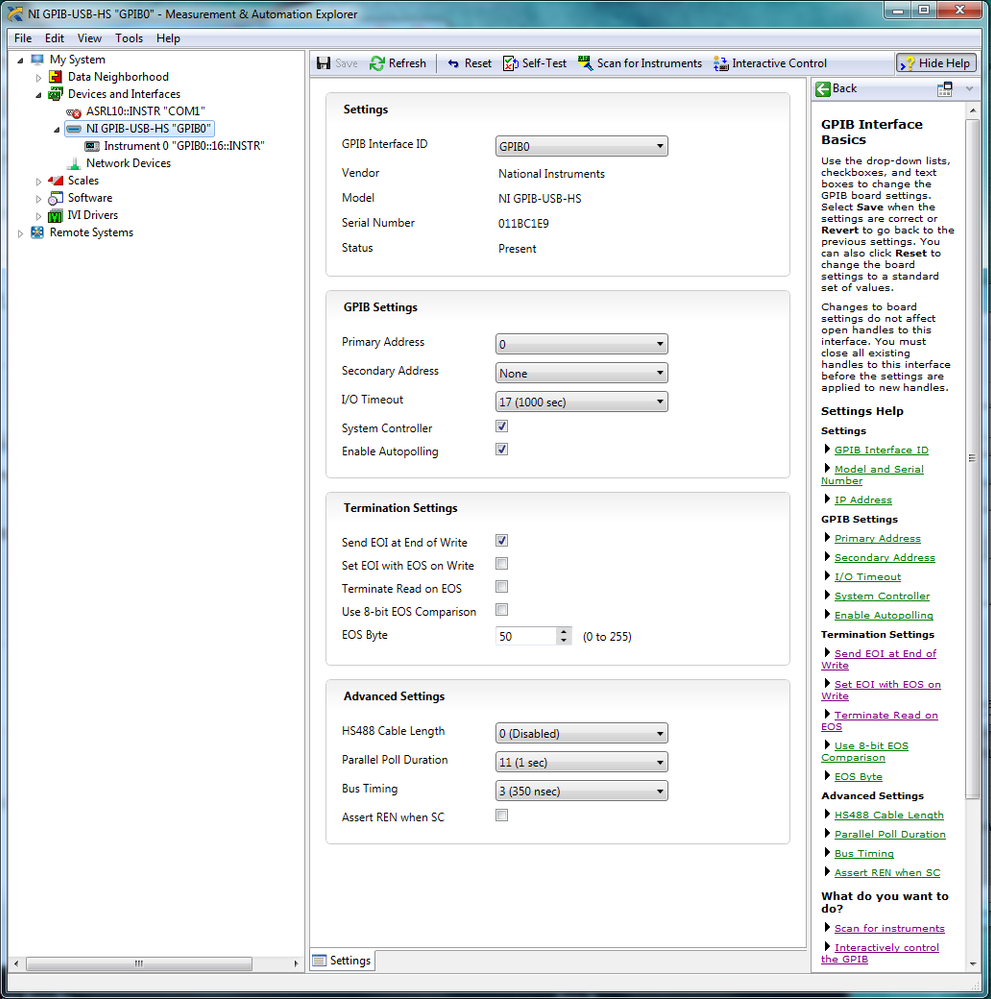Screen dimensions: 991x999
Task: Uncheck Enable Autopolling checkbox
Action: pyautogui.click(x=502, y=450)
